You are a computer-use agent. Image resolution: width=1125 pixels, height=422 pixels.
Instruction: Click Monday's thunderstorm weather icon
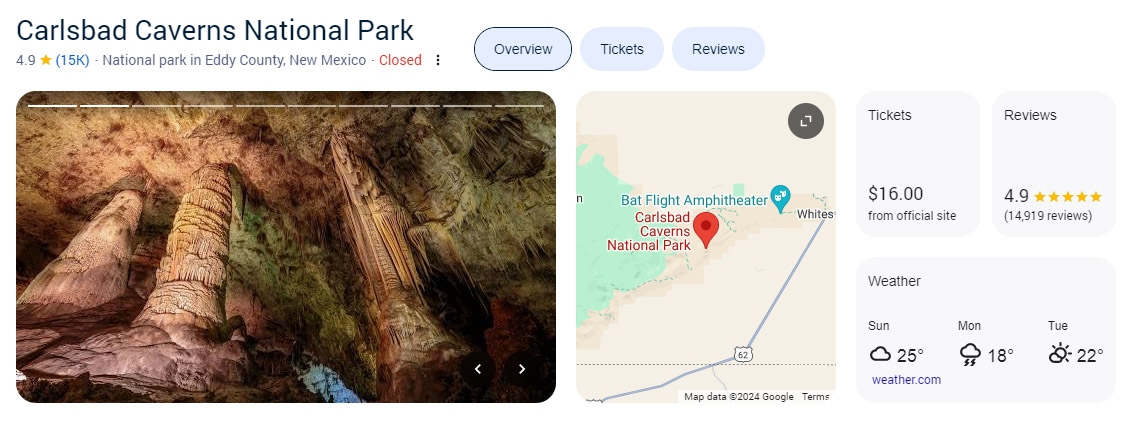coord(970,355)
